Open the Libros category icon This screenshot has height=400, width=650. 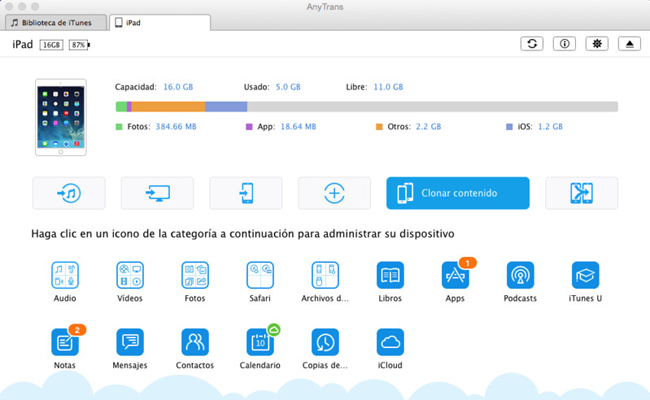[390, 275]
